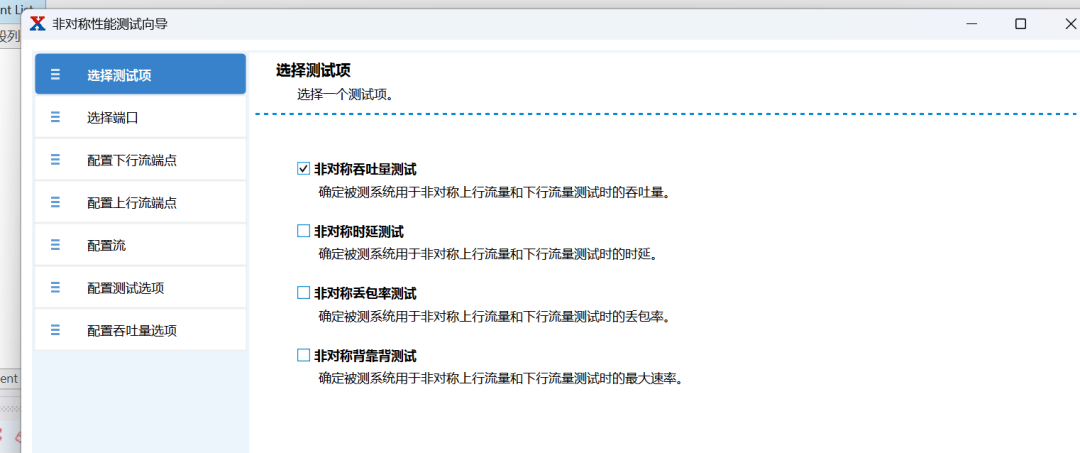1080x453 pixels.
Task: Minimize the wizard window
Action: point(969,23)
